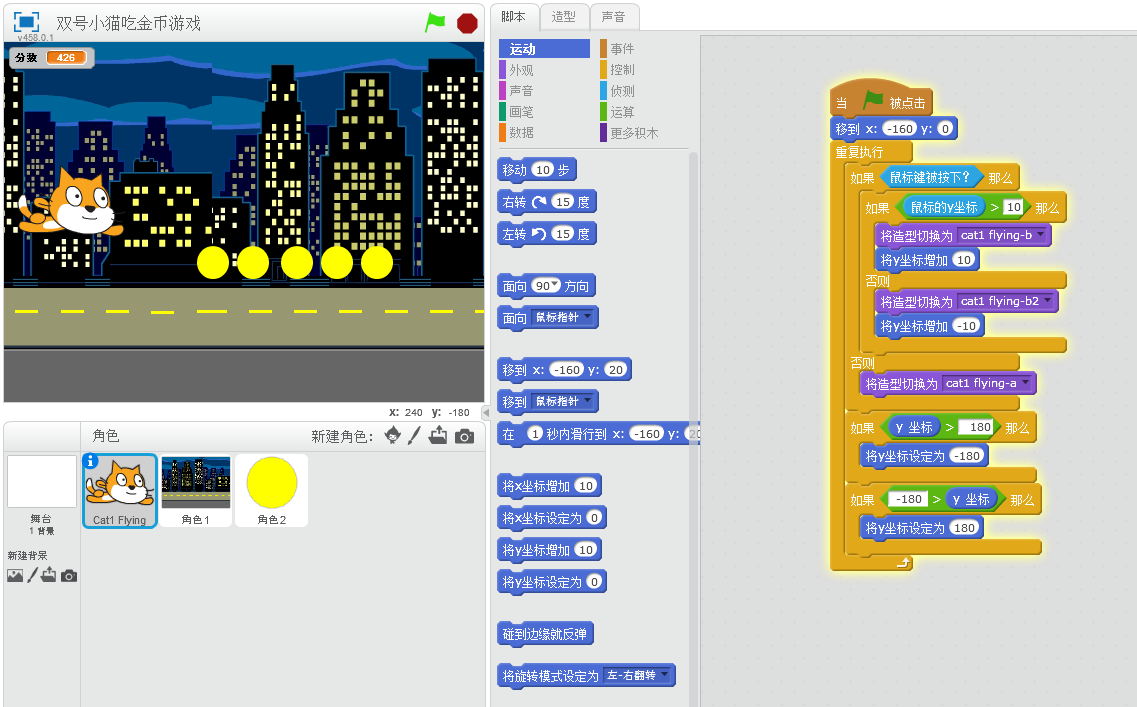Edit -180 value in 将y坐标设定为 script block
Viewport: 1137px width, 707px height.
click(x=967, y=456)
